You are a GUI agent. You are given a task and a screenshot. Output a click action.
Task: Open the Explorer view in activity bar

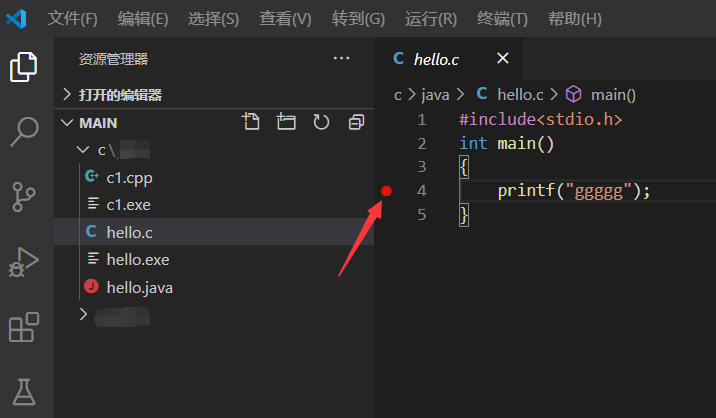tap(24, 67)
